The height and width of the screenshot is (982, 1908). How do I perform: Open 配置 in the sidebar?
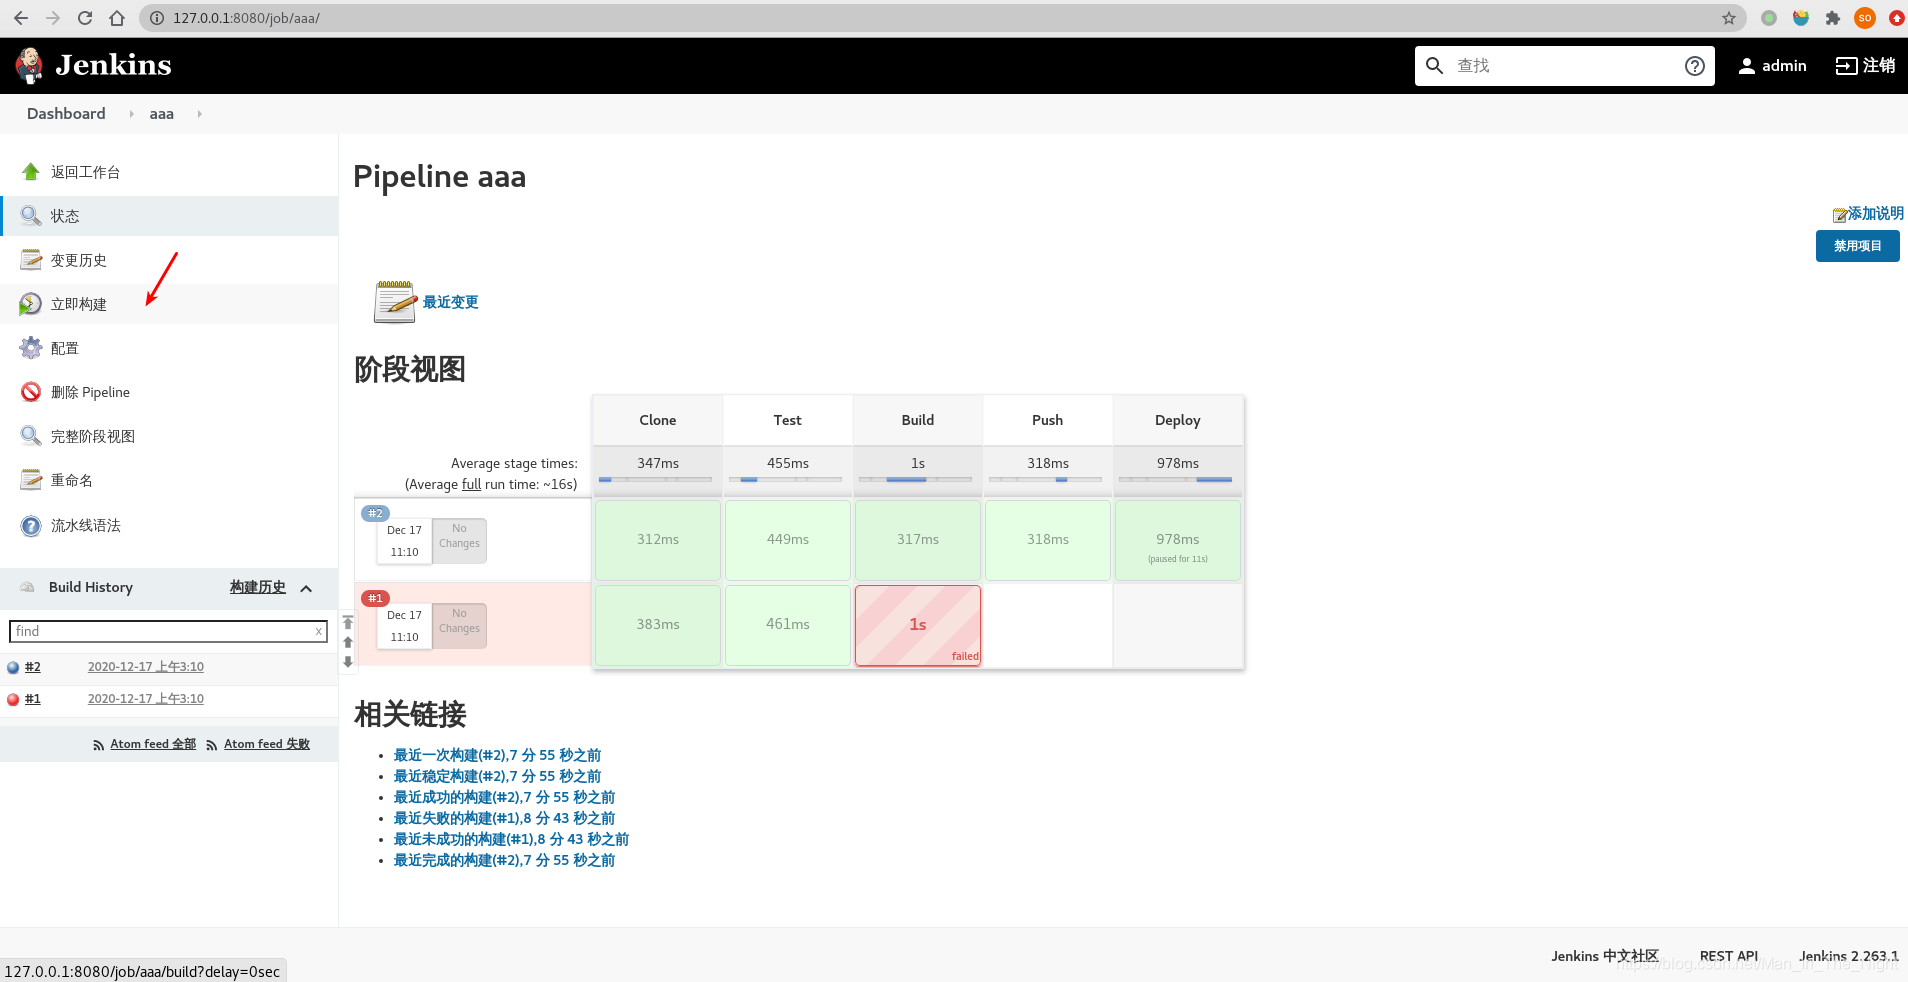[169, 348]
